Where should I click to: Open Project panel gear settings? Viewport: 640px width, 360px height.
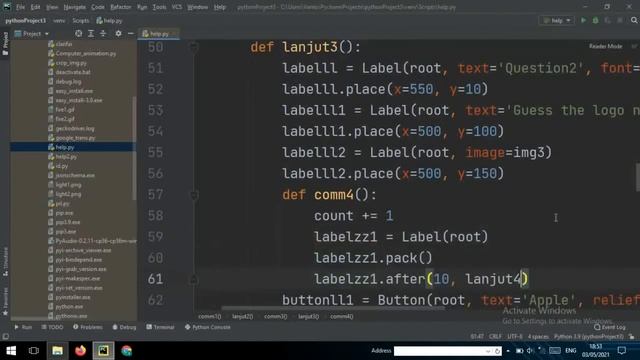point(118,33)
